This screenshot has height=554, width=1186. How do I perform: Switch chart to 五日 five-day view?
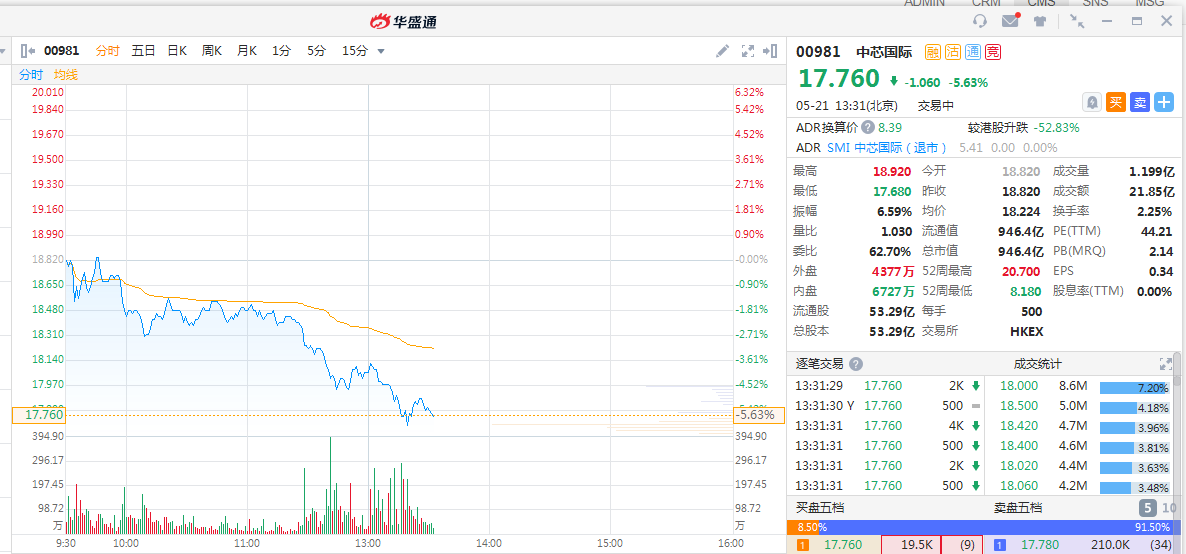pos(144,51)
